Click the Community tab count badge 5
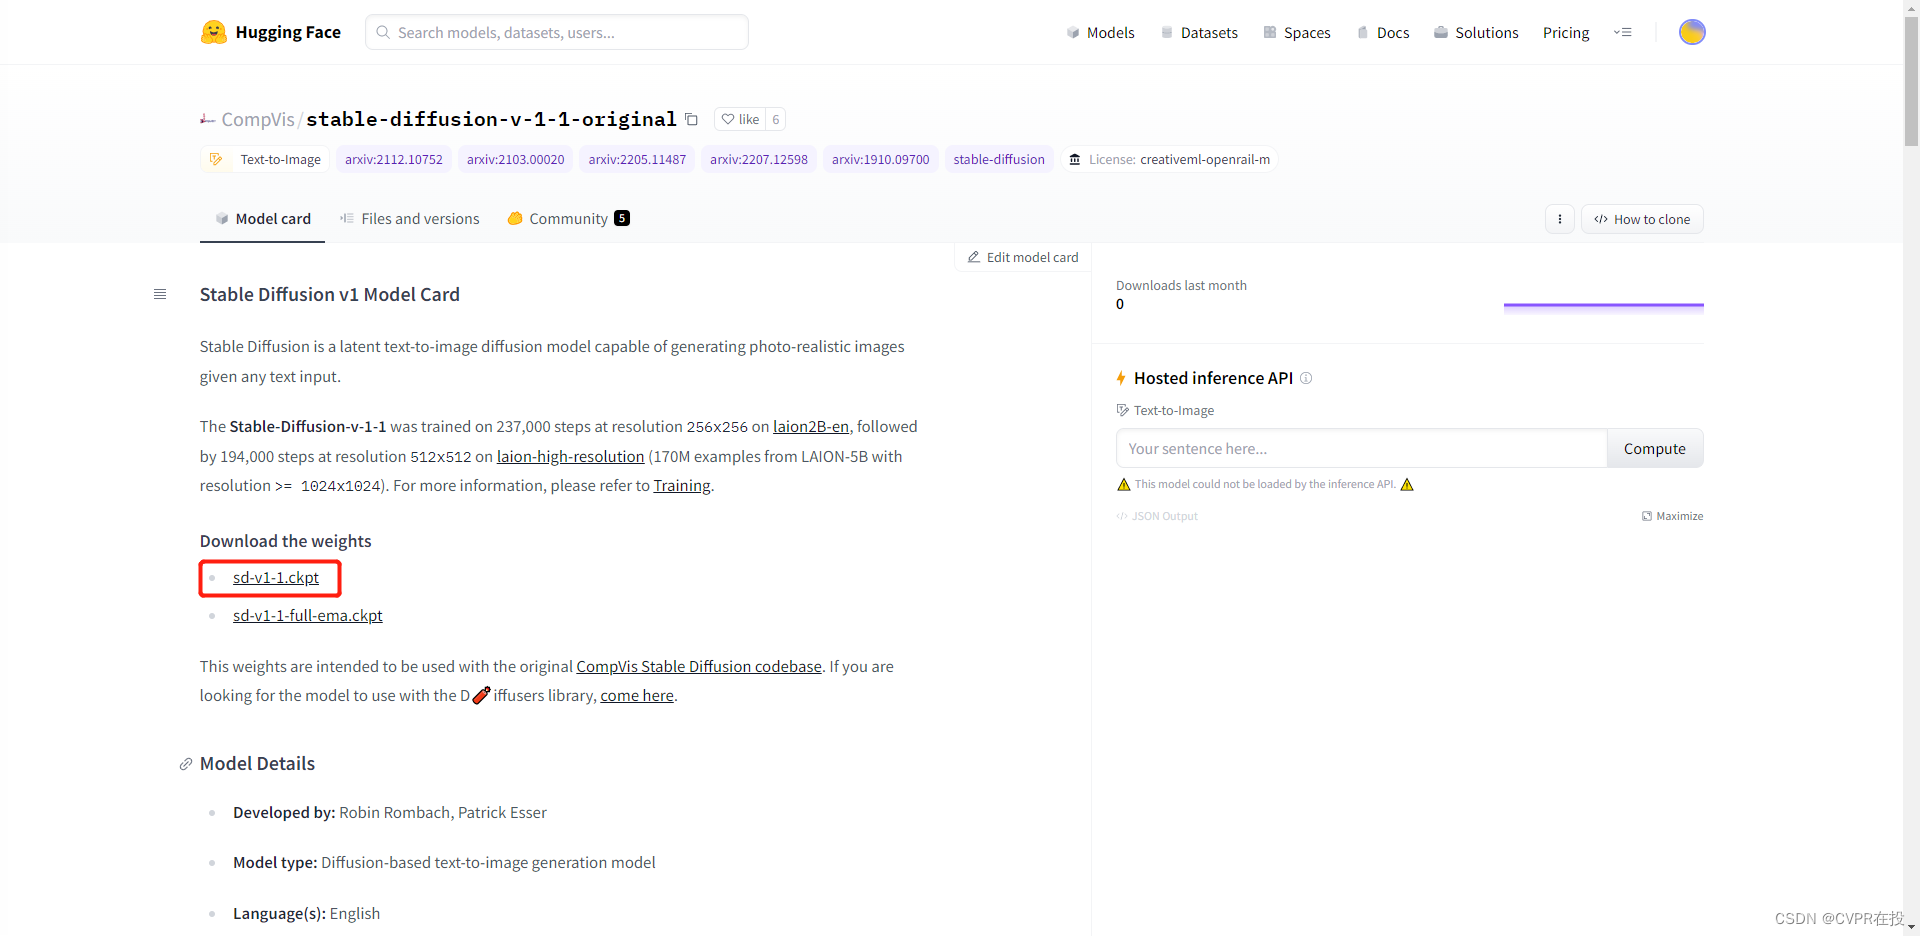 click(x=622, y=218)
